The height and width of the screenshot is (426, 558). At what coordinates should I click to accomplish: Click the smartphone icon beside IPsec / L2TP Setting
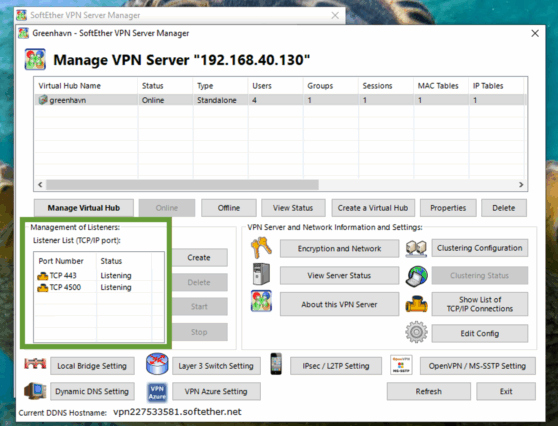point(276,364)
